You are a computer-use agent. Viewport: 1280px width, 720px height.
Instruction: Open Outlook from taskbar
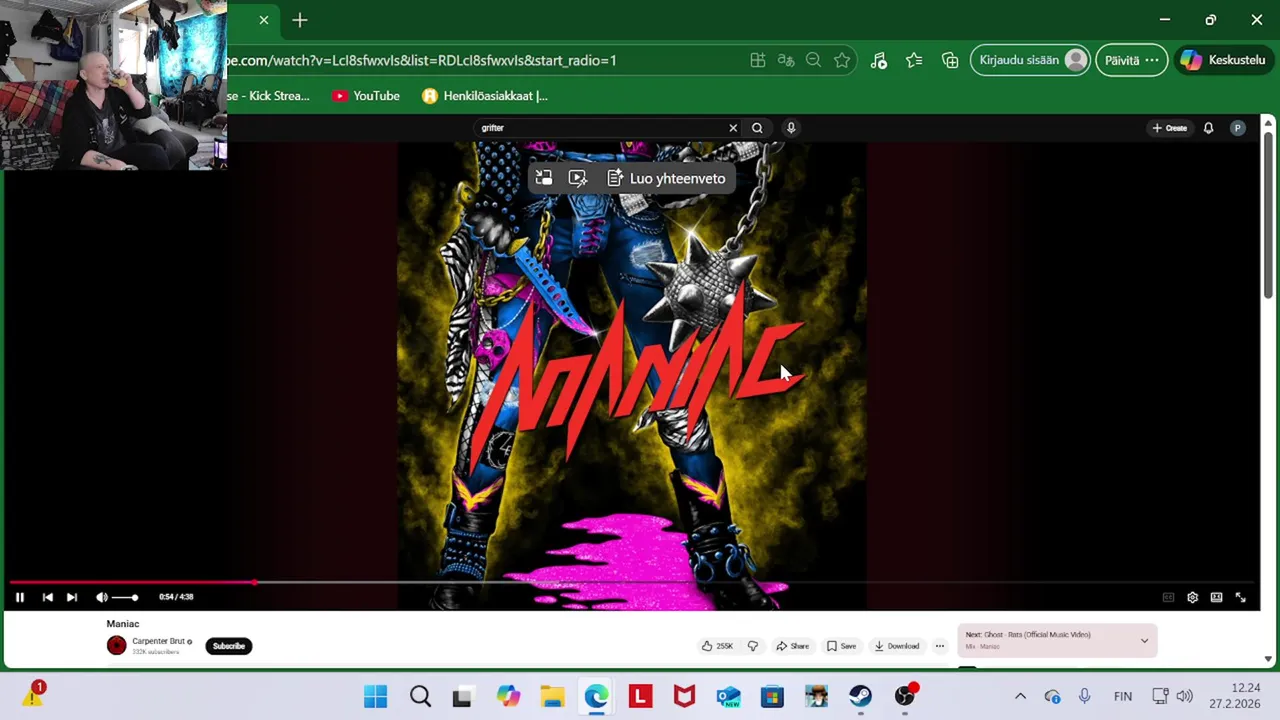click(x=728, y=696)
